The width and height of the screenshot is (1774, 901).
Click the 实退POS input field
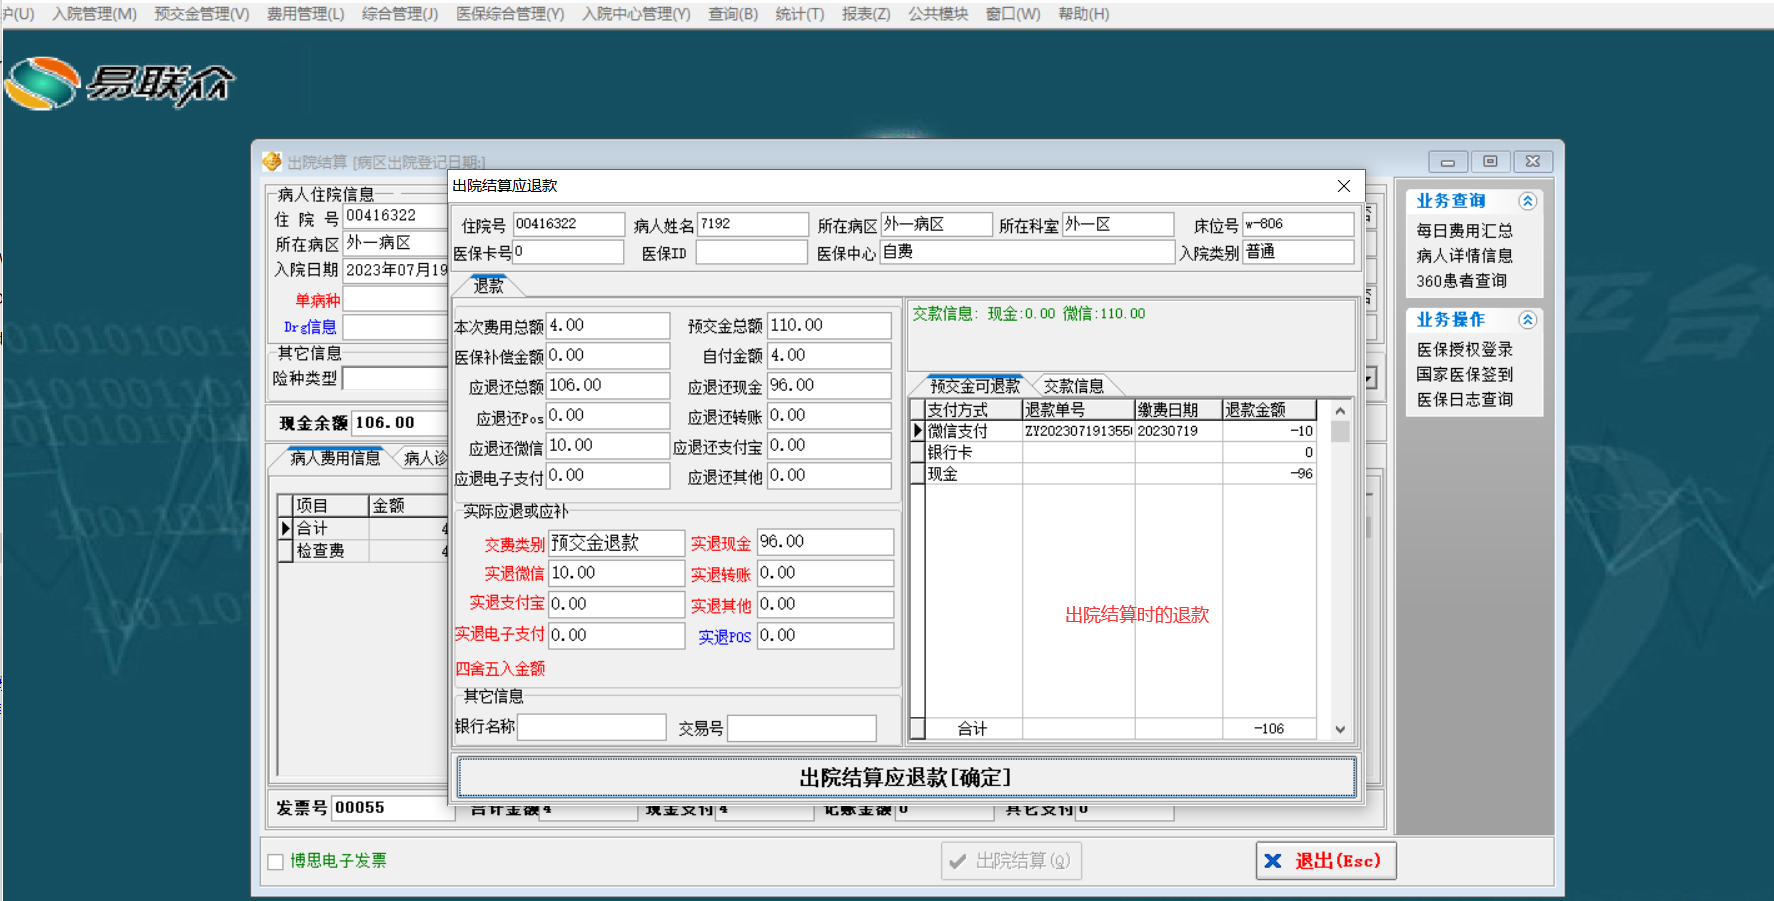coord(825,635)
